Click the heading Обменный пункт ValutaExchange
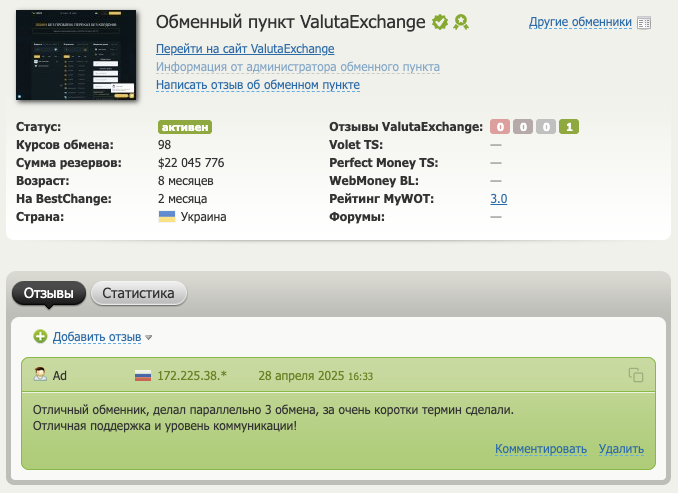Viewport: 678px width, 493px height. (x=291, y=22)
